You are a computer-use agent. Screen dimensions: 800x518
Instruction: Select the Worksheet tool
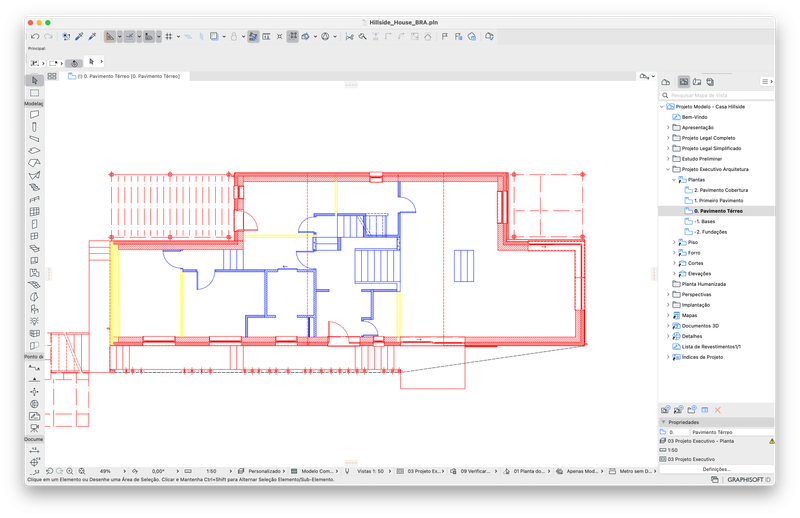pyautogui.click(x=34, y=416)
